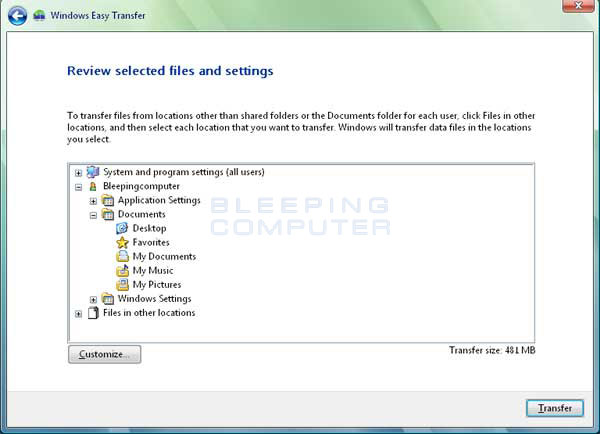Select the 'Windows Settings' tree label
600x434 pixels.
point(154,299)
